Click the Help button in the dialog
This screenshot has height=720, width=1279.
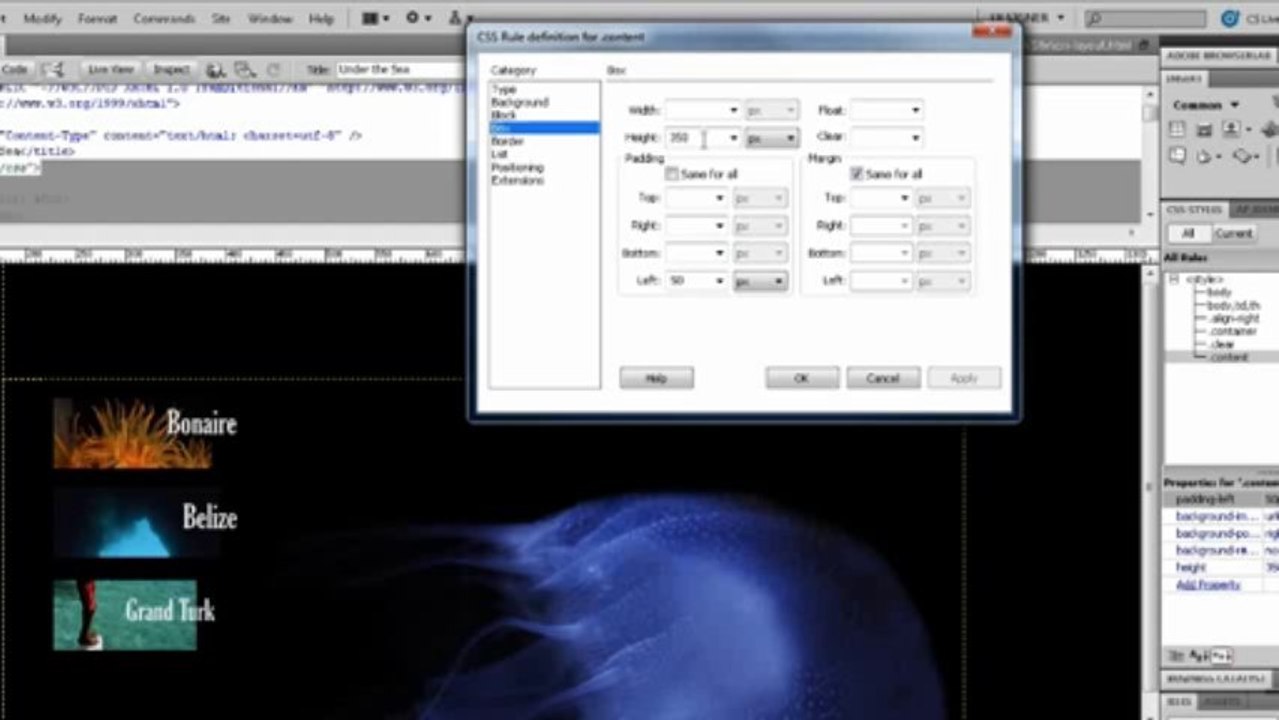coord(656,378)
